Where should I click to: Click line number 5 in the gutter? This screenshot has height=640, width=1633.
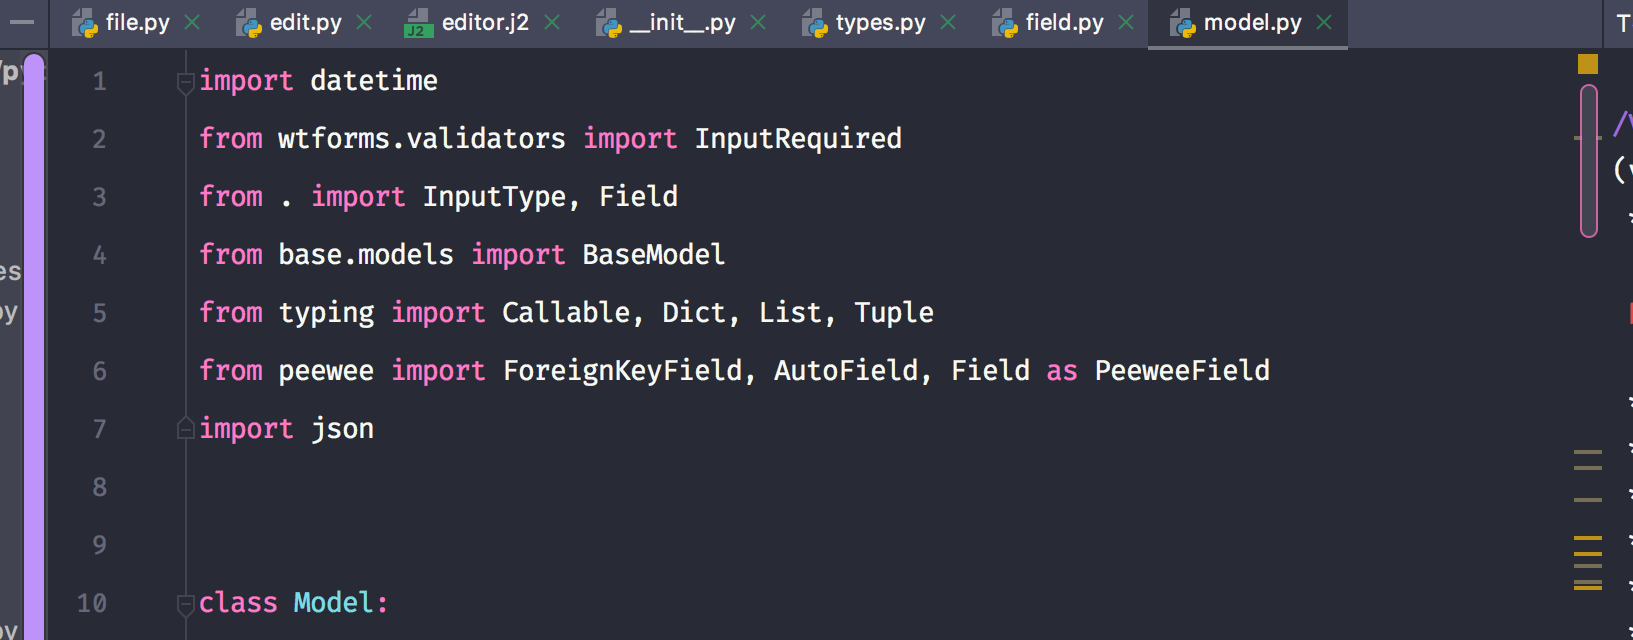99,313
